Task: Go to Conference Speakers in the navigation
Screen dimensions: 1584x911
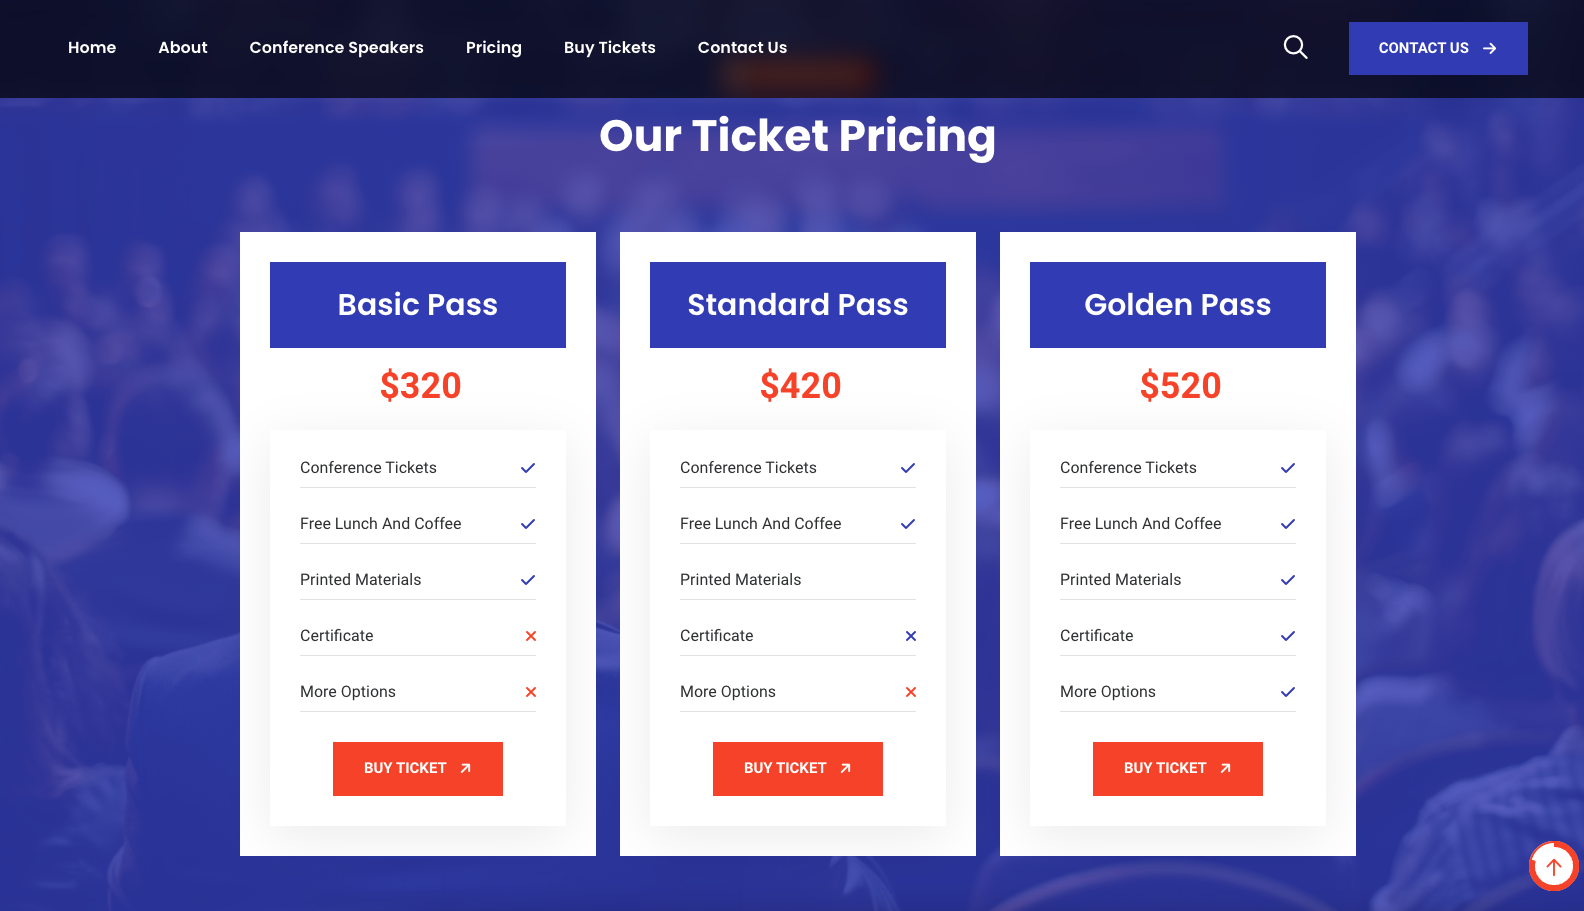Action: click(x=336, y=47)
